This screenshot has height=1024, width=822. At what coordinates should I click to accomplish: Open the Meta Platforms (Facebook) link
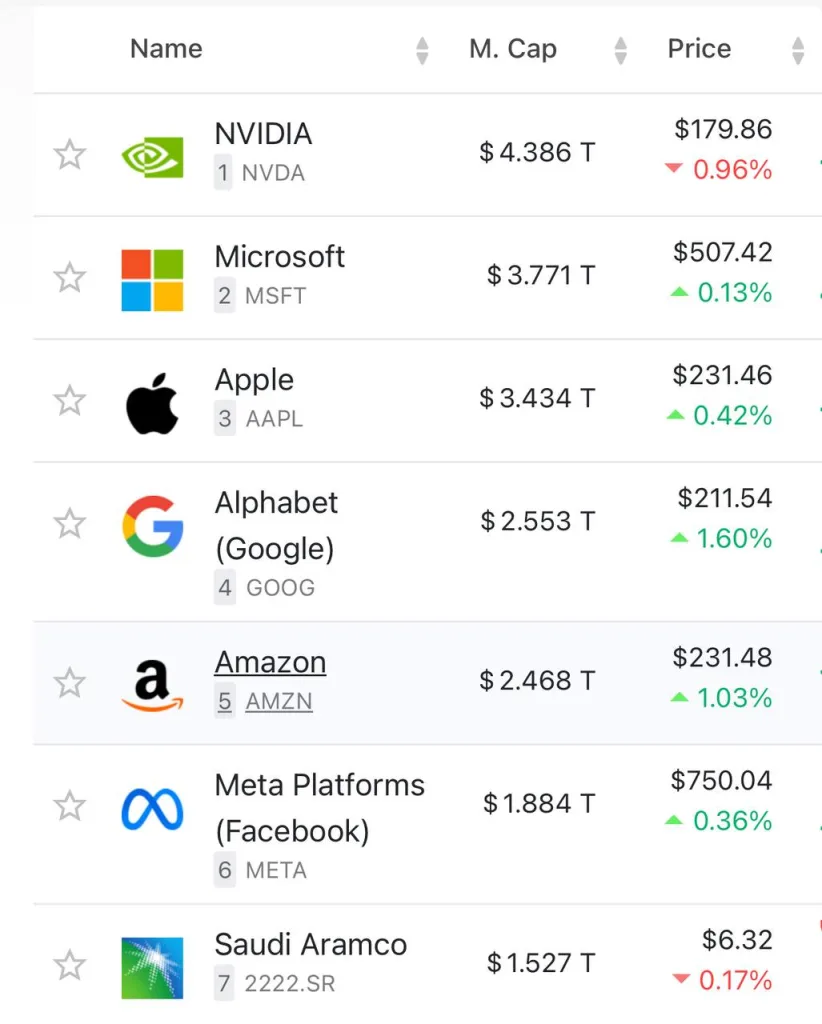tap(319, 807)
